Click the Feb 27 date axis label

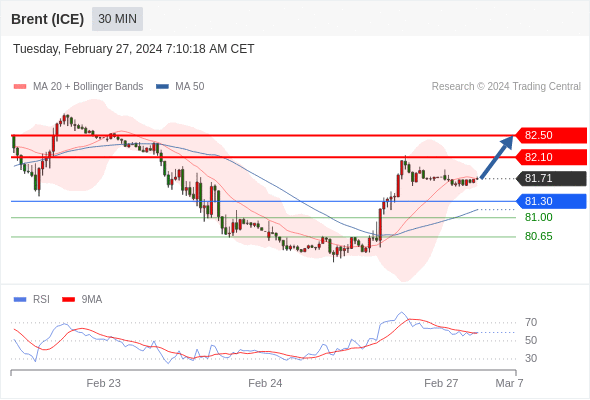click(x=441, y=383)
